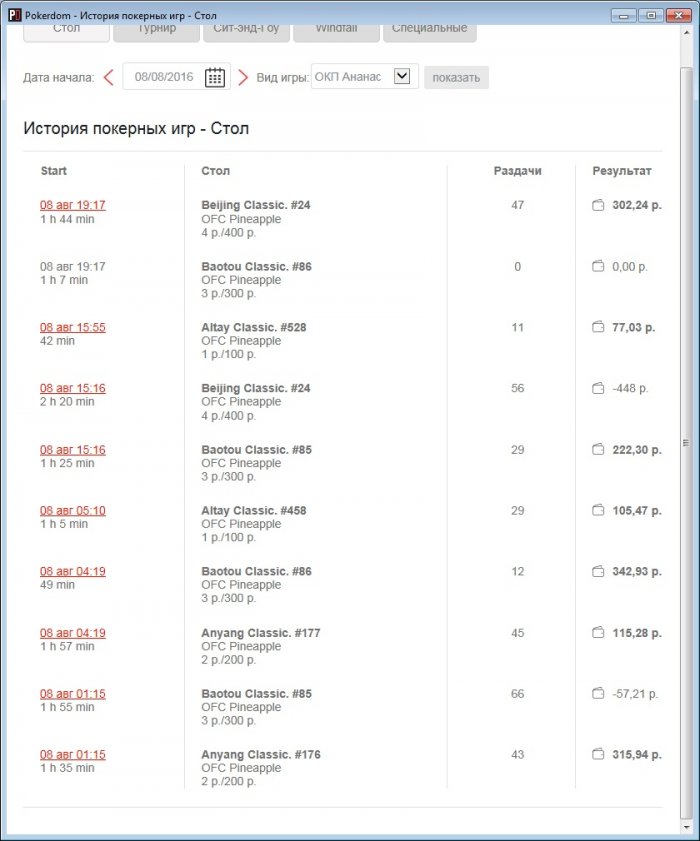
Task: Click the показать button
Action: (x=456, y=77)
